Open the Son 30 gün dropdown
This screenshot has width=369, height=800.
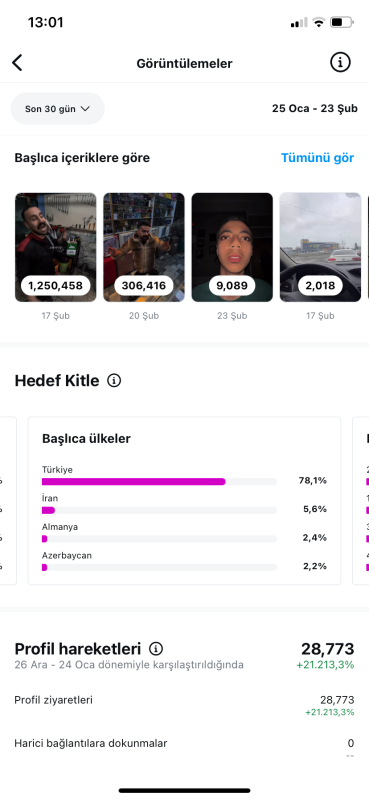tap(58, 109)
